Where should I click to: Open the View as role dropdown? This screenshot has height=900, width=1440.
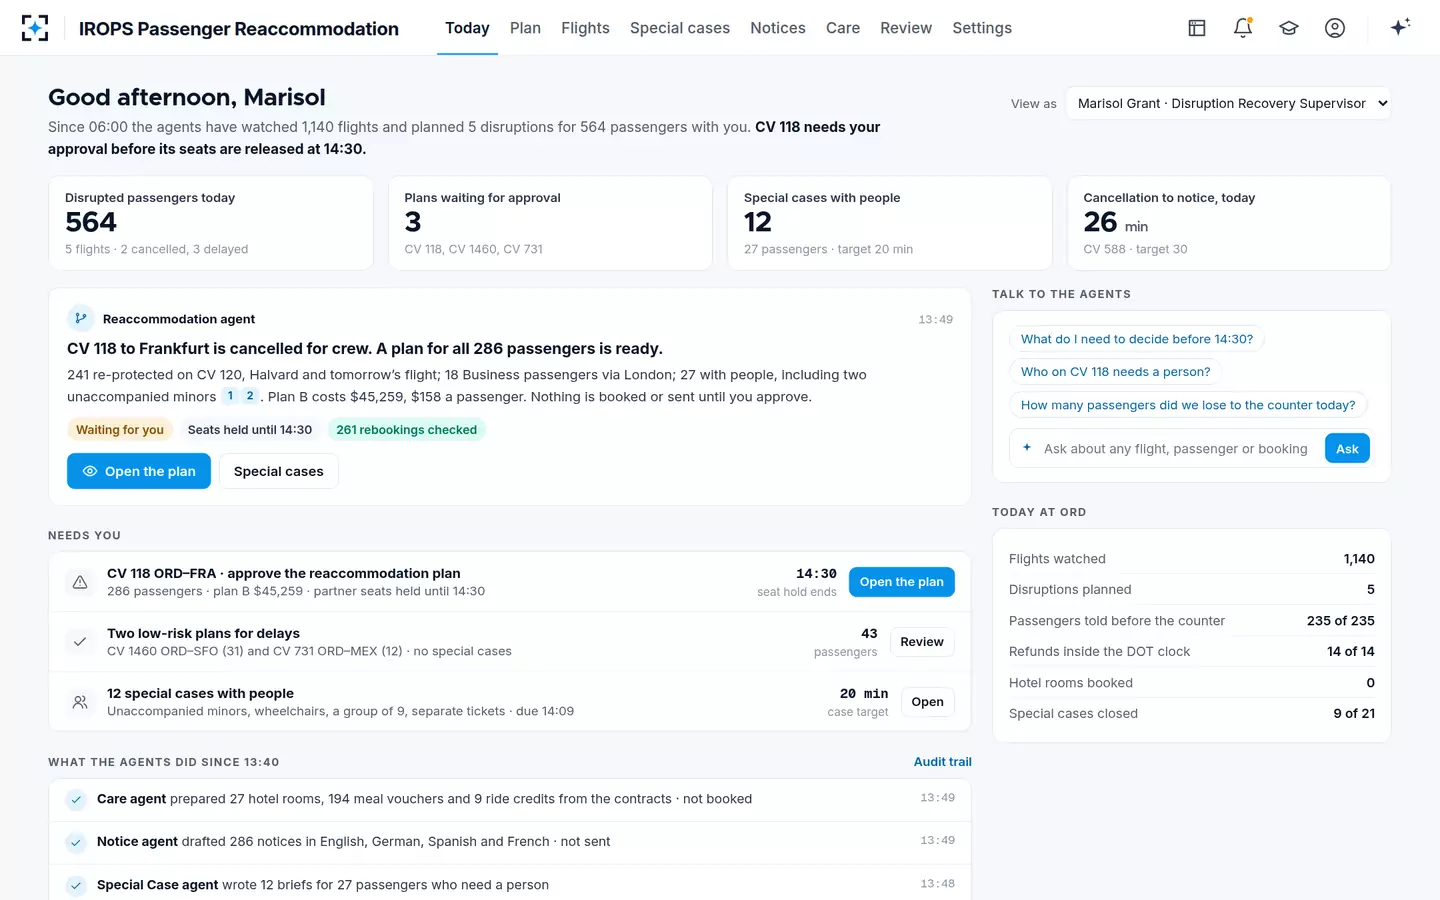(x=1228, y=103)
